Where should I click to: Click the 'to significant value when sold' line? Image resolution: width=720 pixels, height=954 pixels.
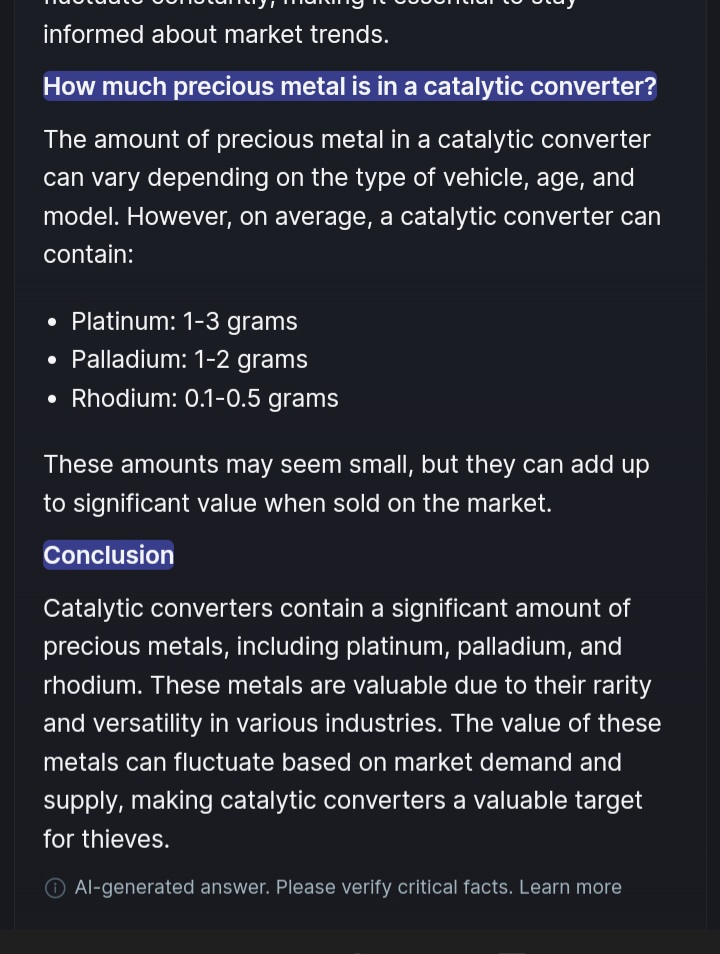(x=297, y=503)
